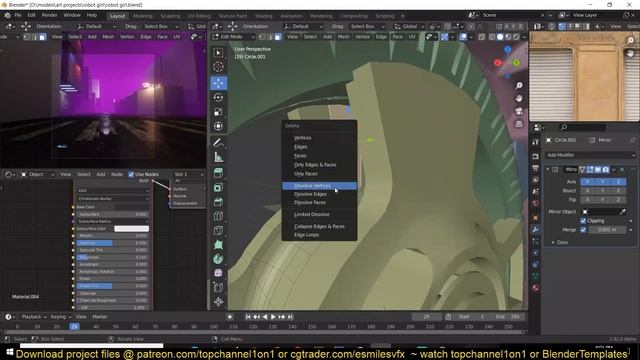Select the Inset Faces tool
The image size is (640, 360).
[x=218, y=187]
